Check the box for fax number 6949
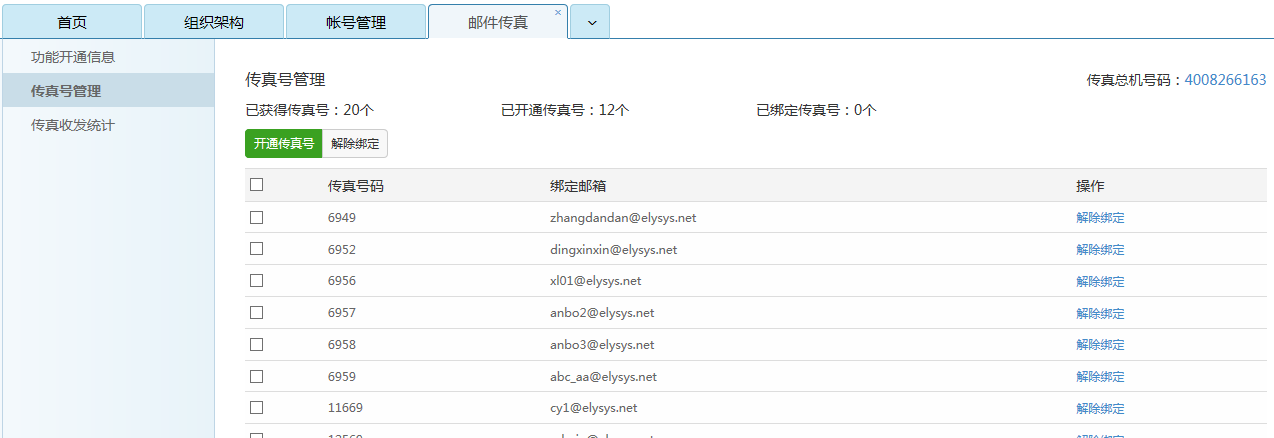Screen dimensions: 1274x438 257,217
